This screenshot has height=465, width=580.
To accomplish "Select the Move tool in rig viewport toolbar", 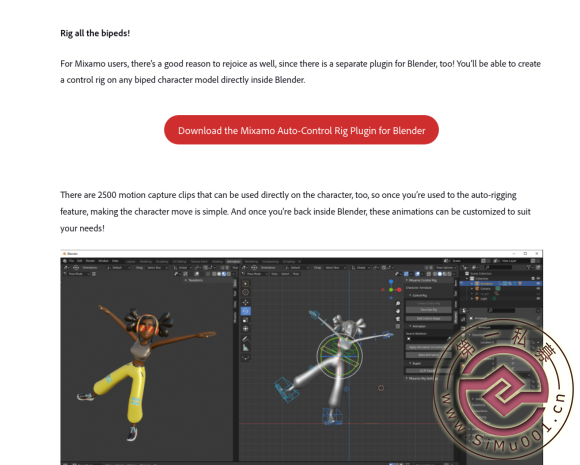I will 245,302.
